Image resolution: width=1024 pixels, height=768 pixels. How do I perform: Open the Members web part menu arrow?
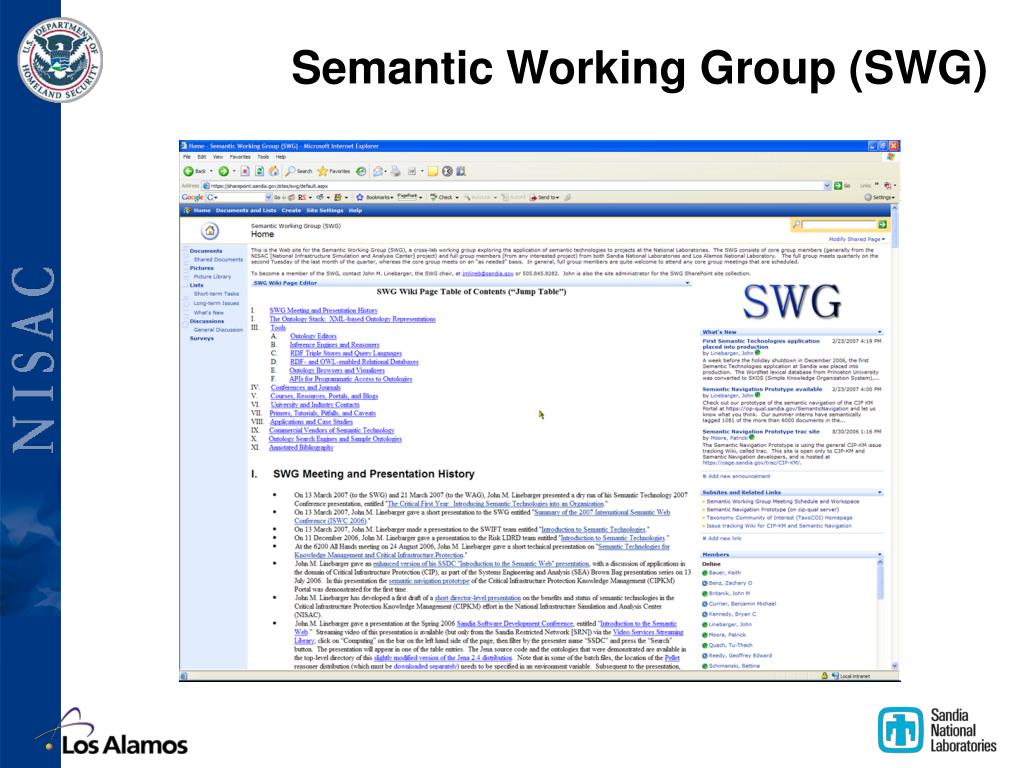tap(880, 554)
